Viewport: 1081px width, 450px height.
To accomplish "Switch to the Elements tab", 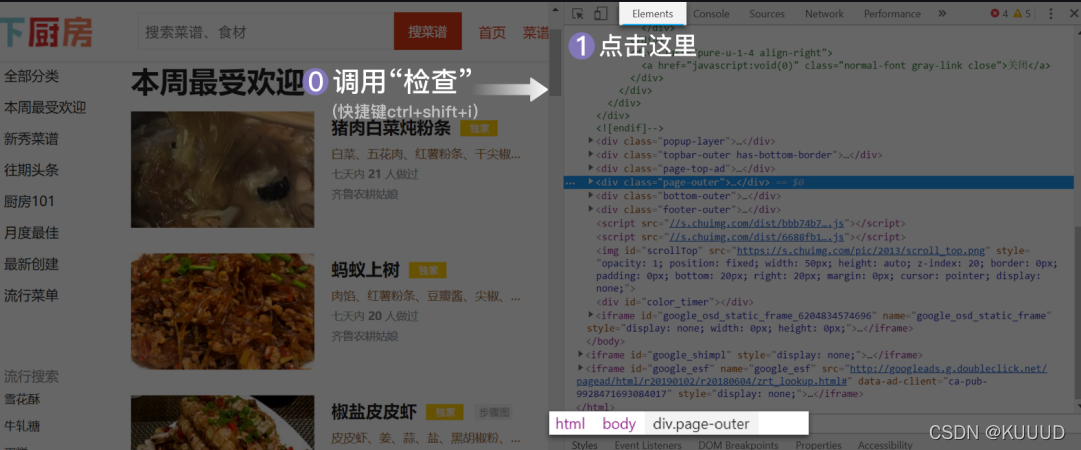I will click(x=652, y=14).
